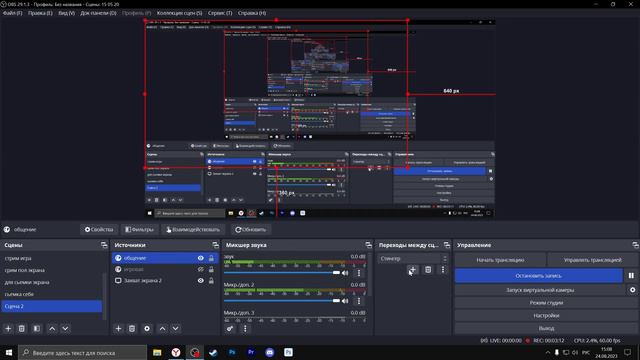Float the Управление dock panel

pos(636,245)
